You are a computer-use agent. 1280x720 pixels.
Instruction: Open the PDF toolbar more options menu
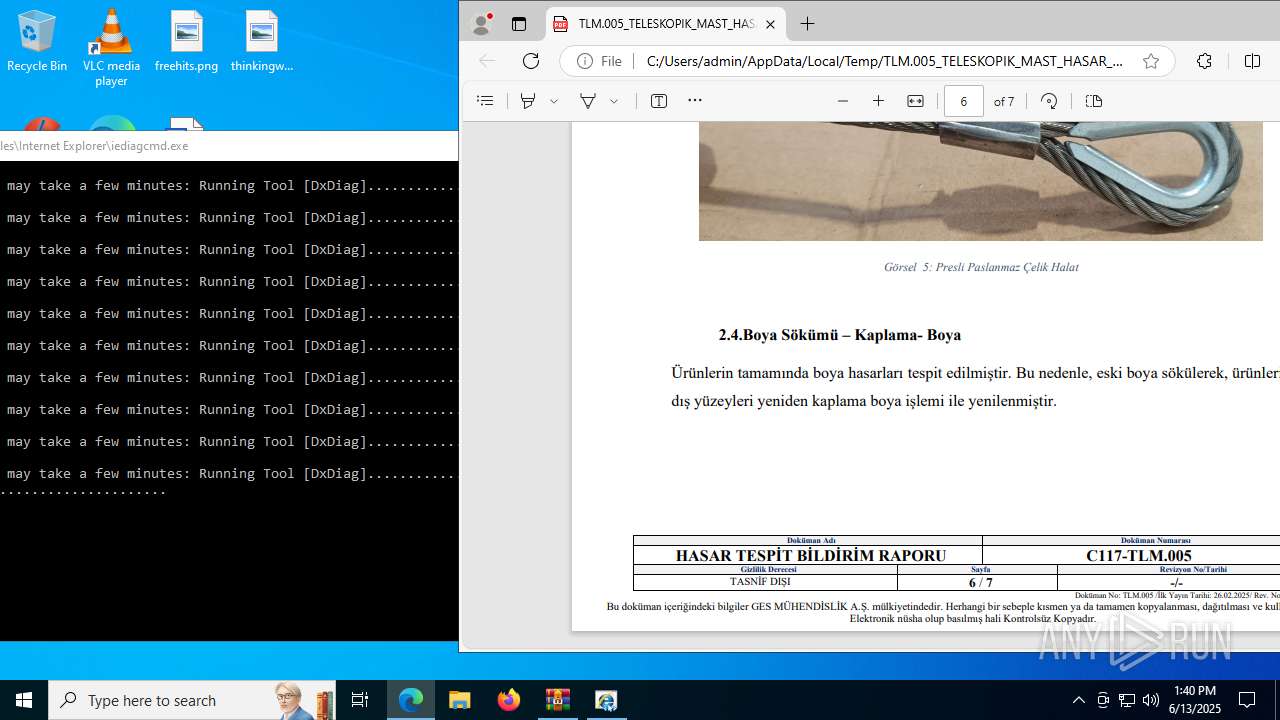tap(695, 101)
